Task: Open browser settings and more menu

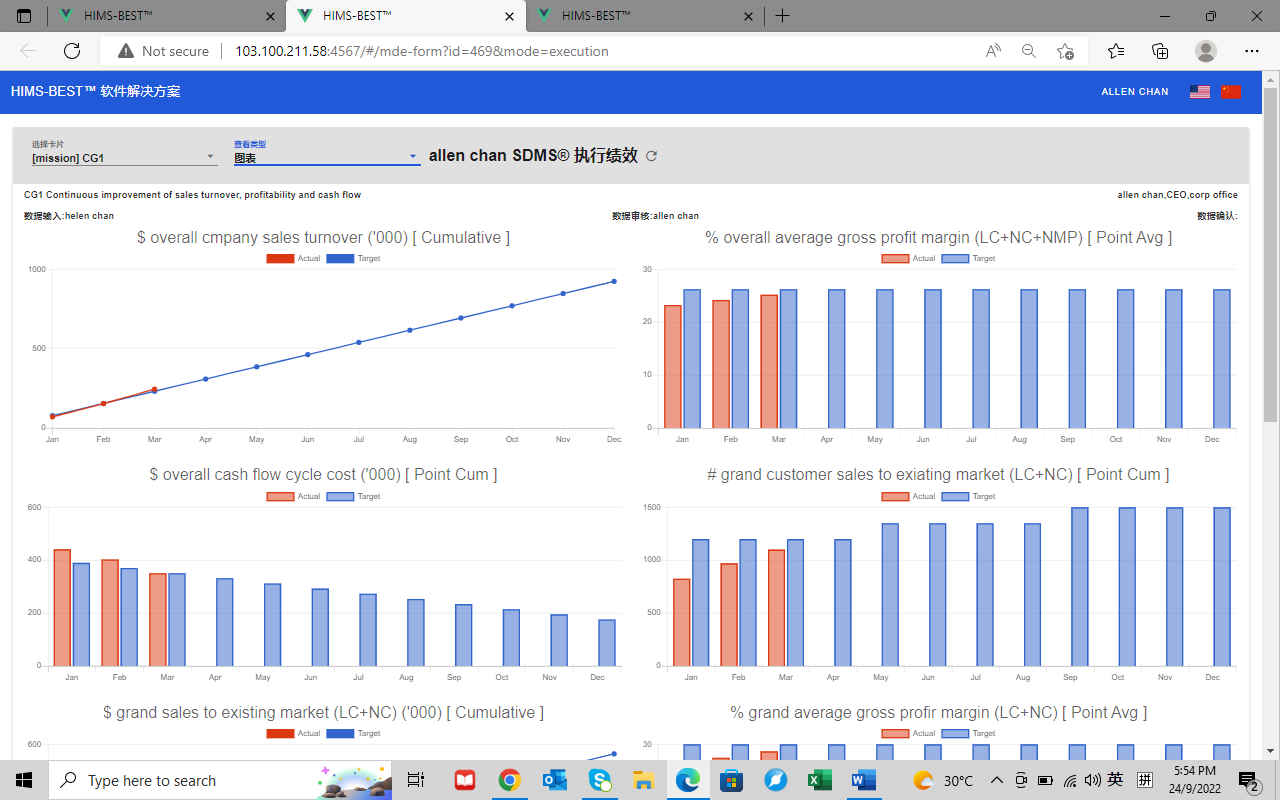Action: pos(1251,51)
